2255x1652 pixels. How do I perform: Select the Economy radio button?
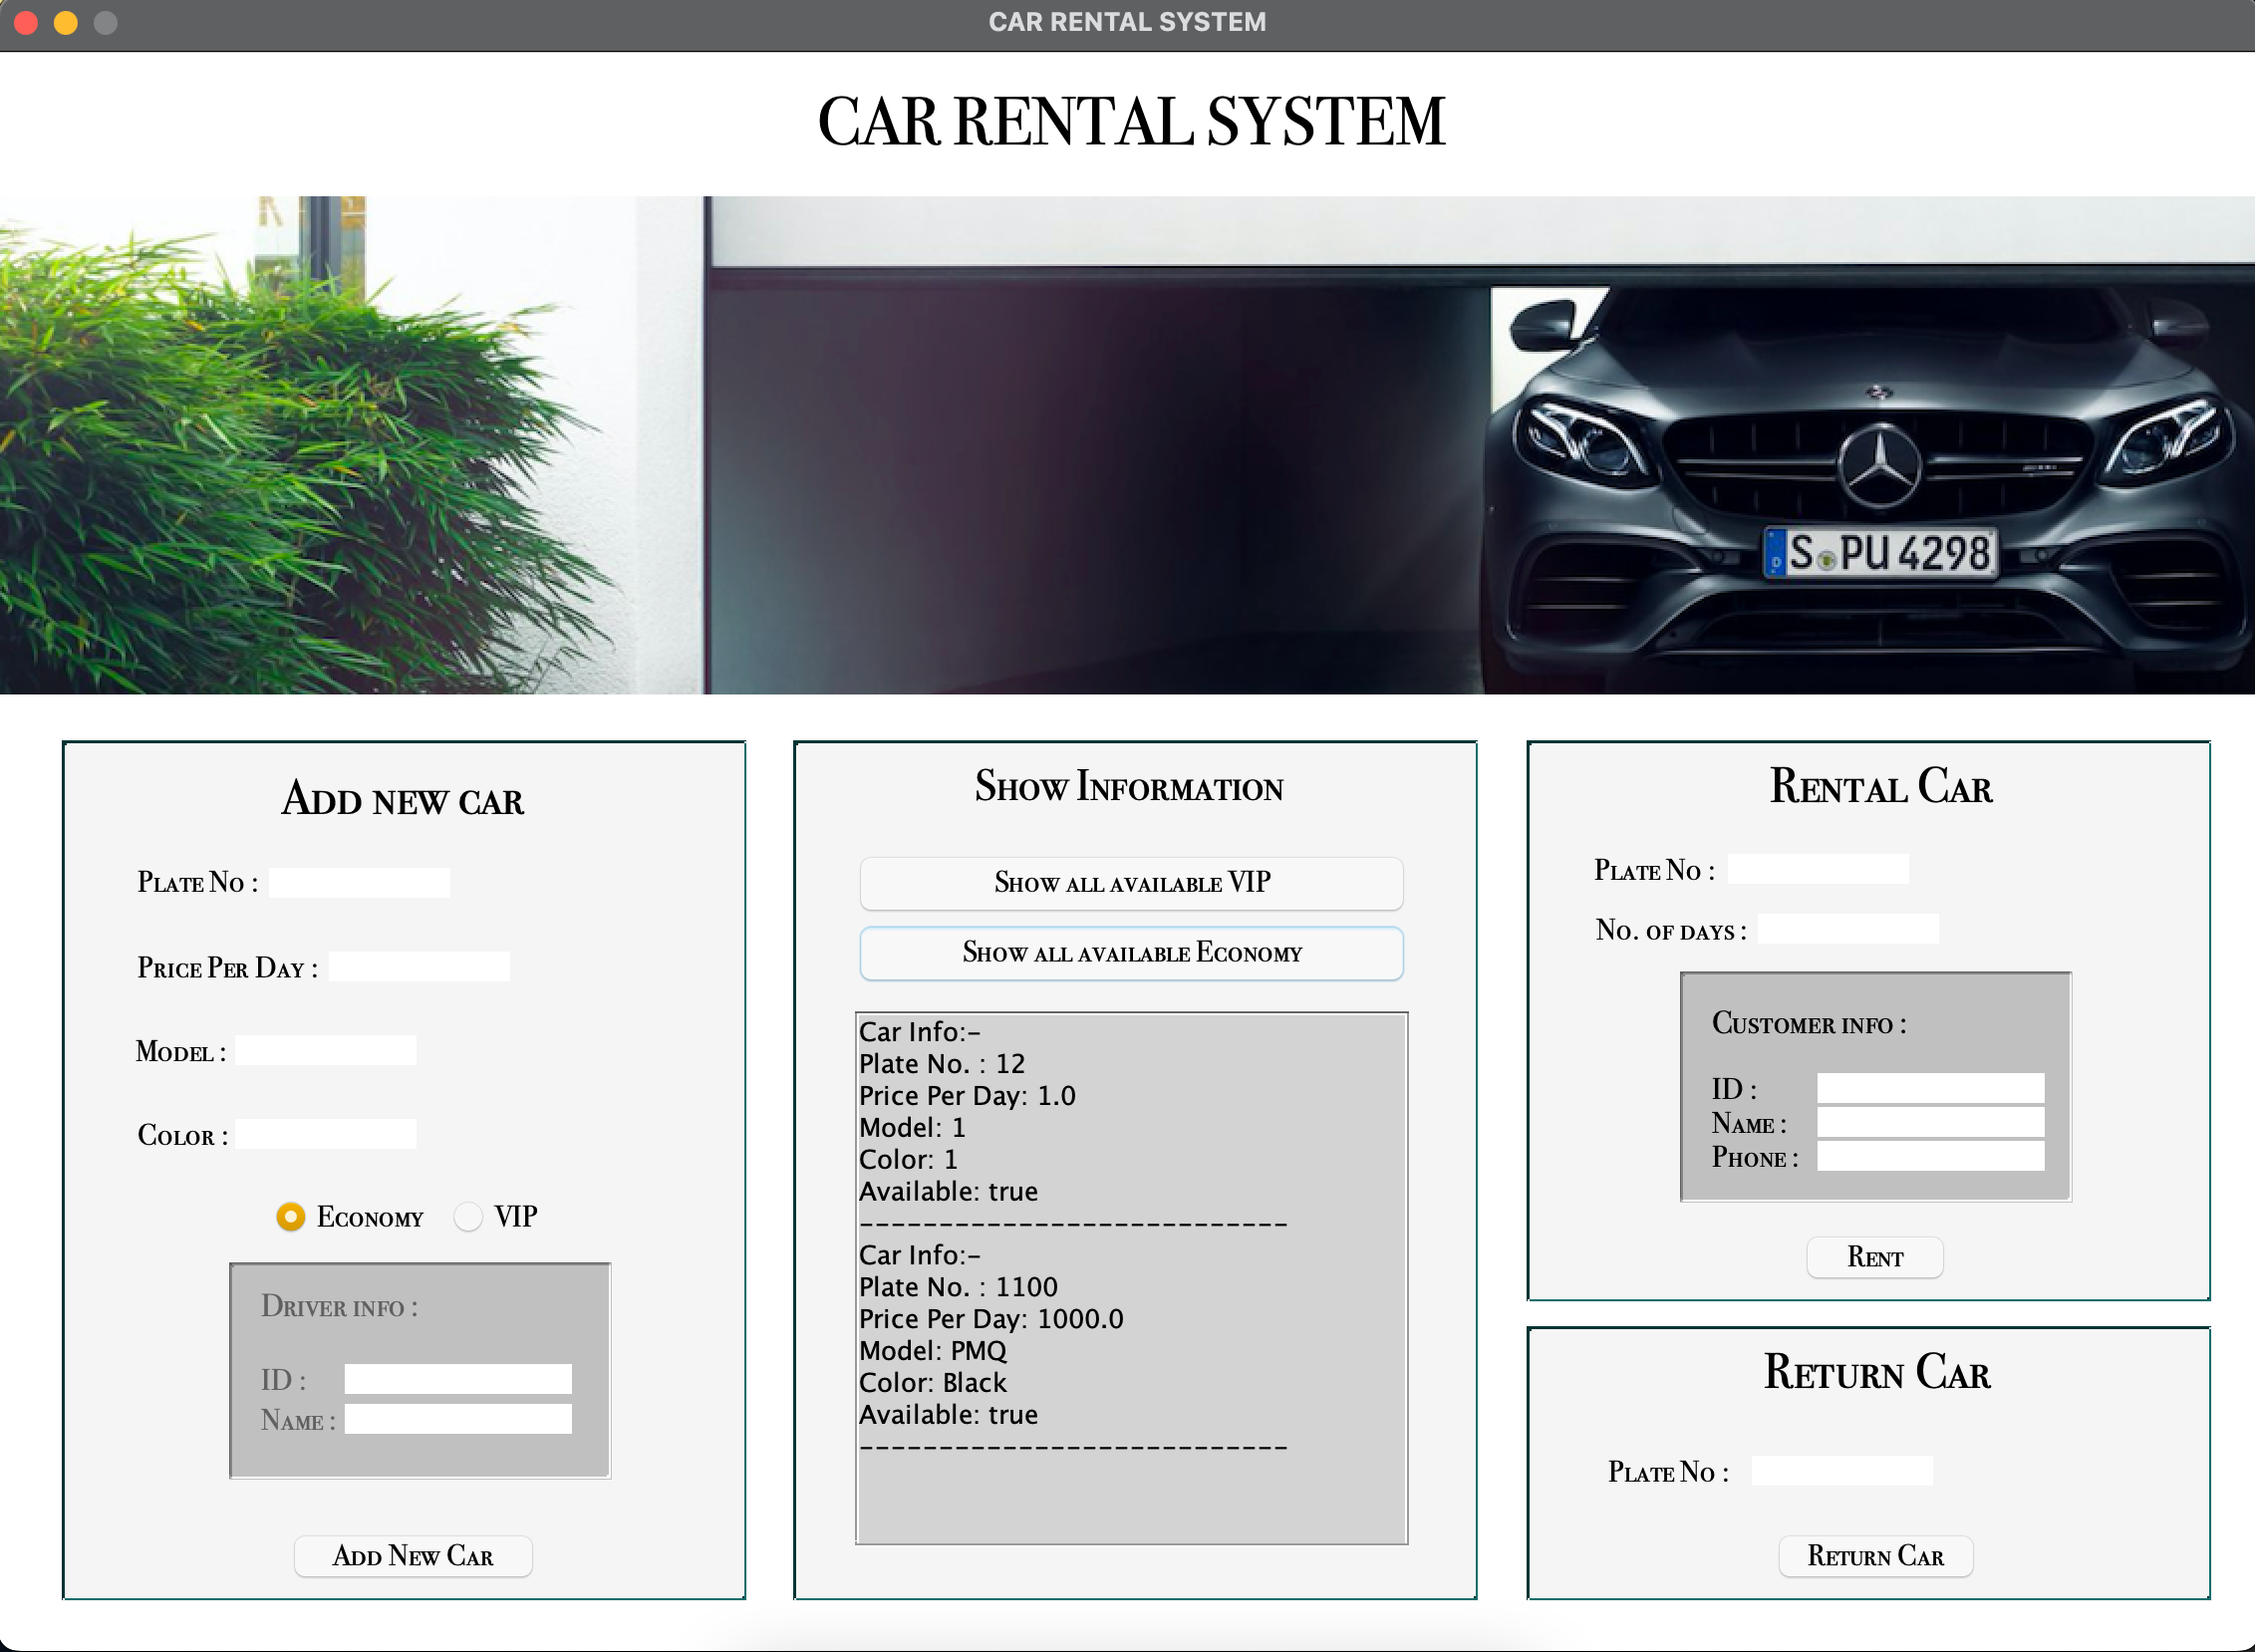290,1217
